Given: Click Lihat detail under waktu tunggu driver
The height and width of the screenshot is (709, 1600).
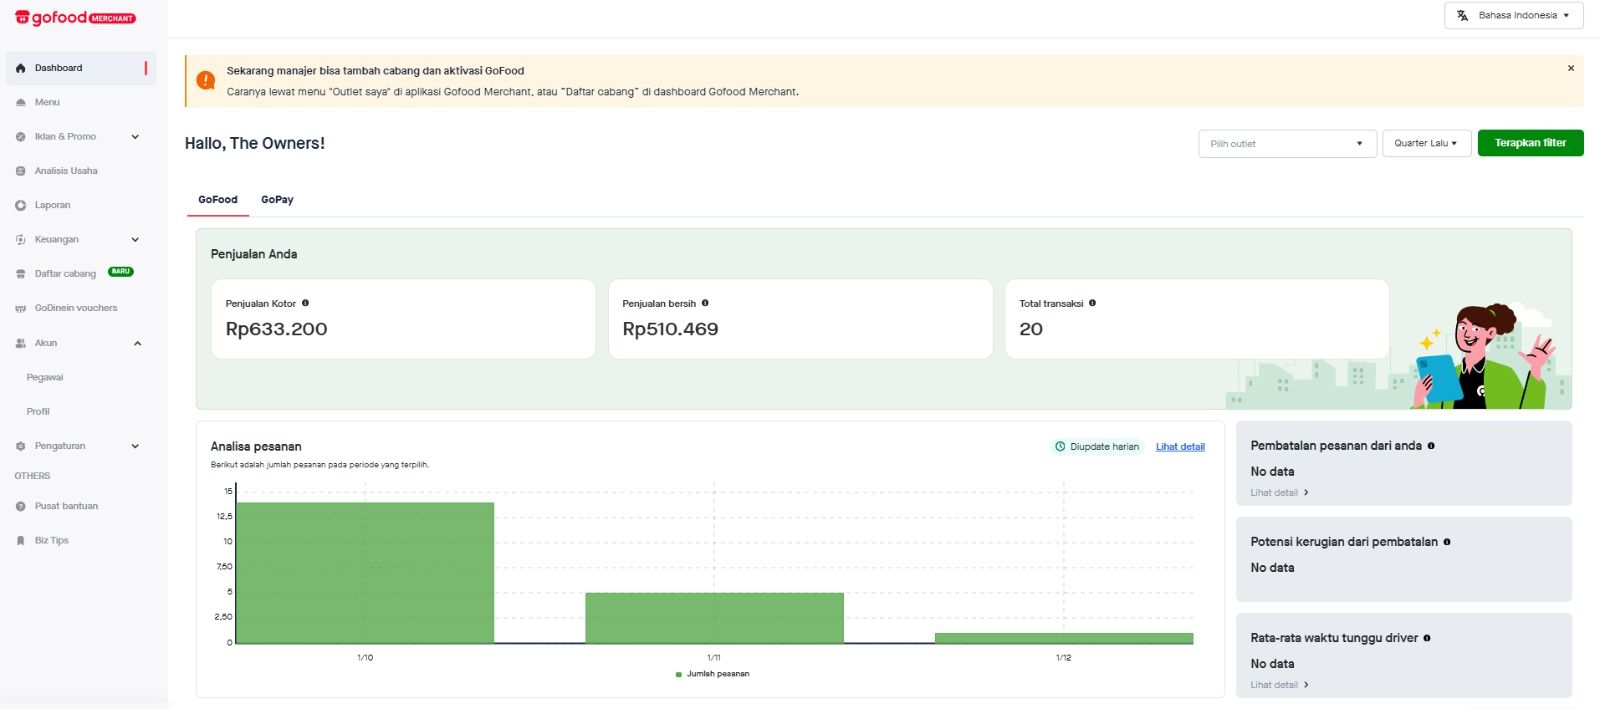Looking at the screenshot, I should (1279, 685).
